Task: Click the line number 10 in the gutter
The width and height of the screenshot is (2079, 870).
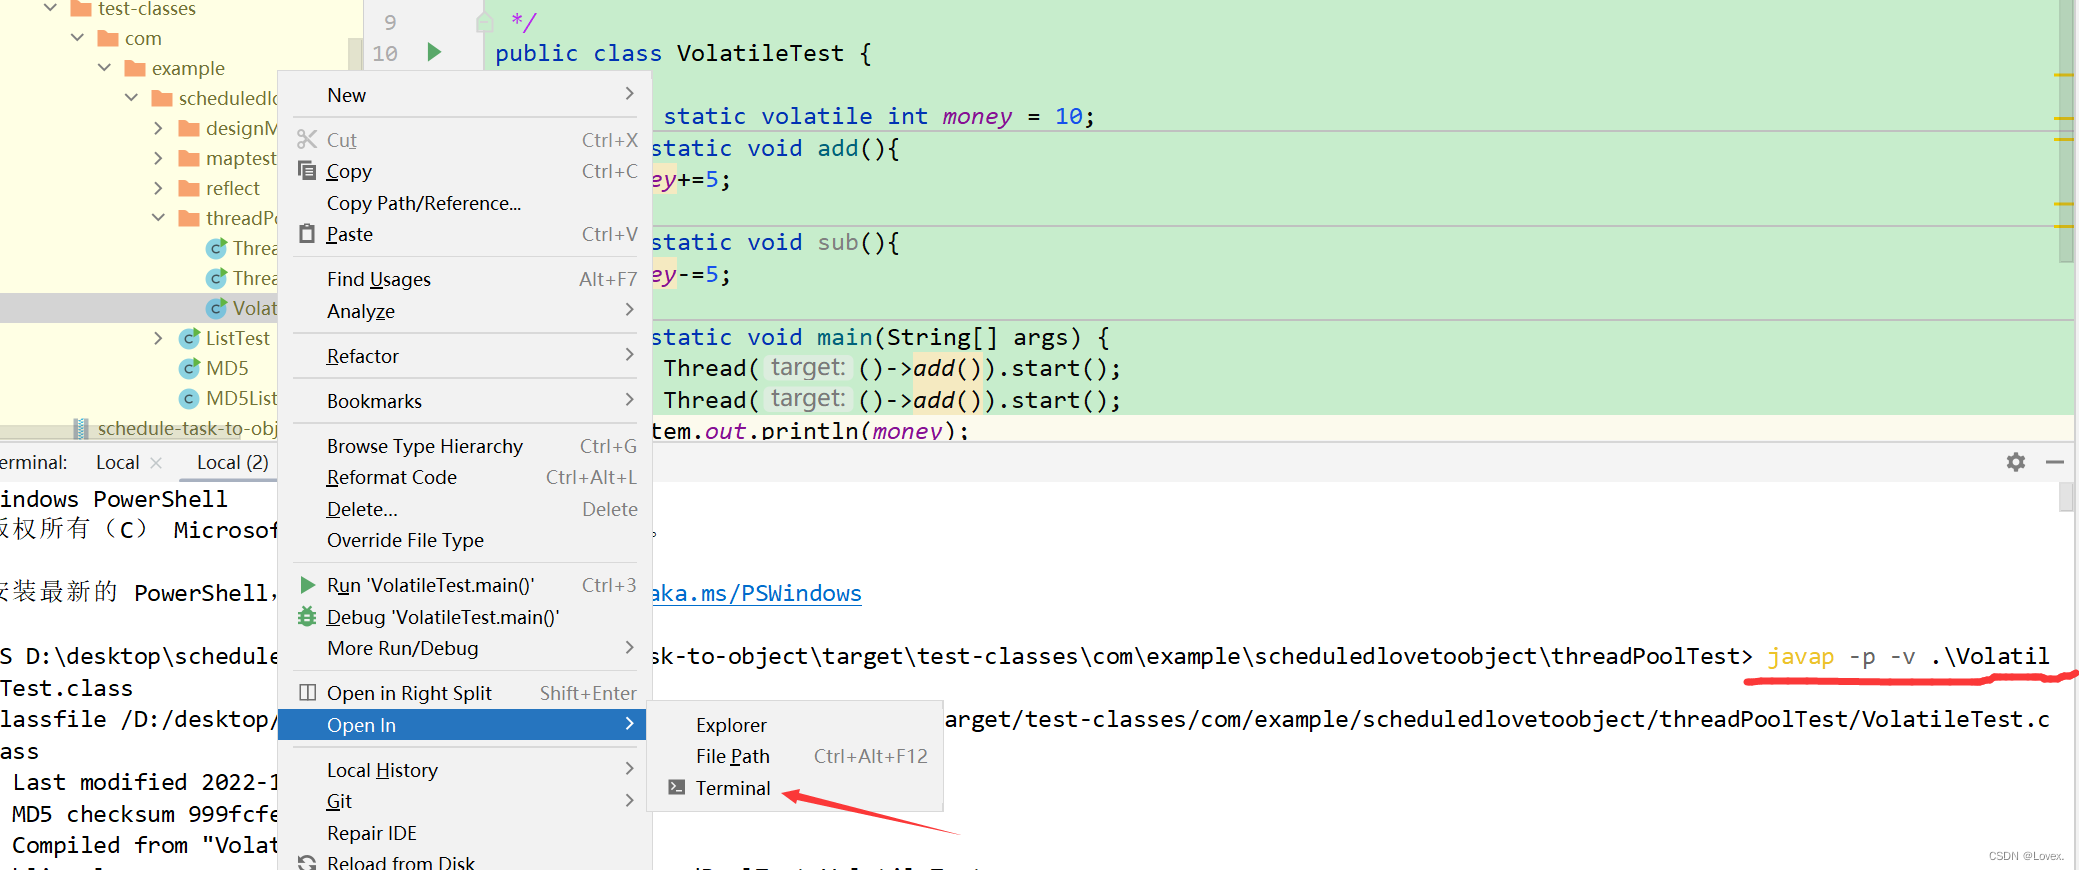Action: (x=385, y=53)
